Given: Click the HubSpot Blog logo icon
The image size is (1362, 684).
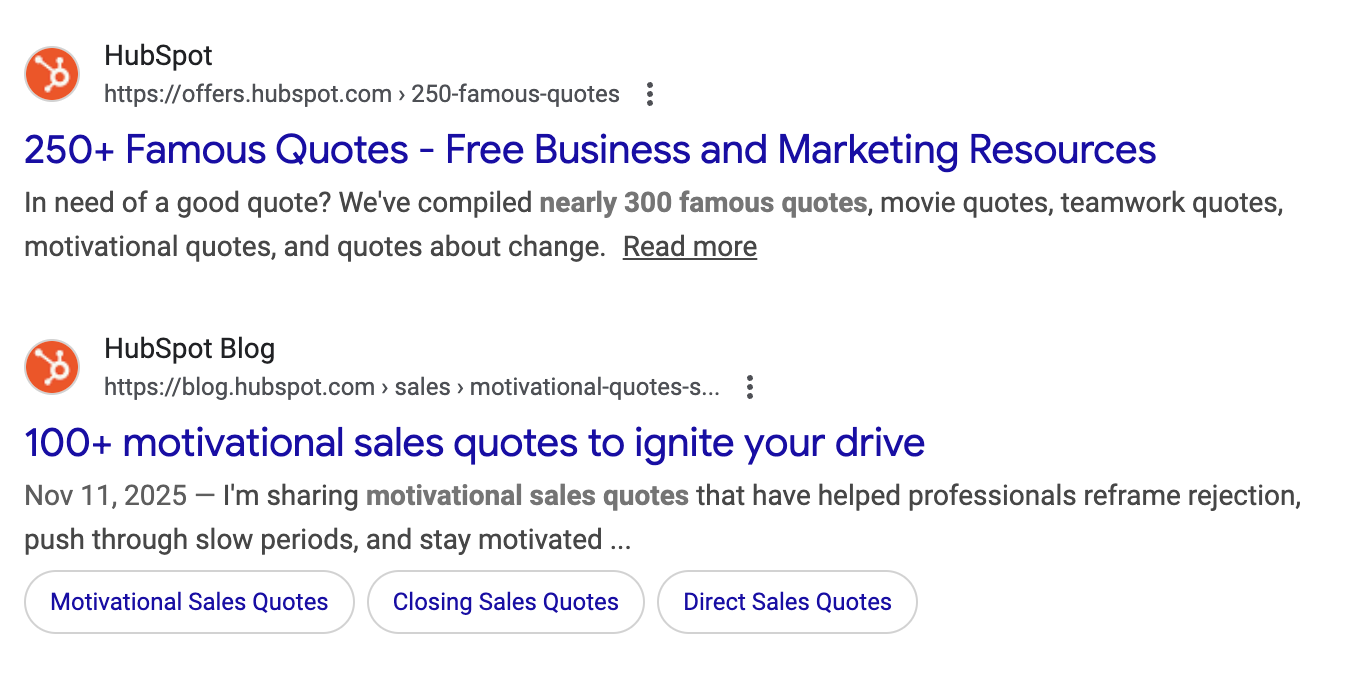Looking at the screenshot, I should click(x=52, y=366).
